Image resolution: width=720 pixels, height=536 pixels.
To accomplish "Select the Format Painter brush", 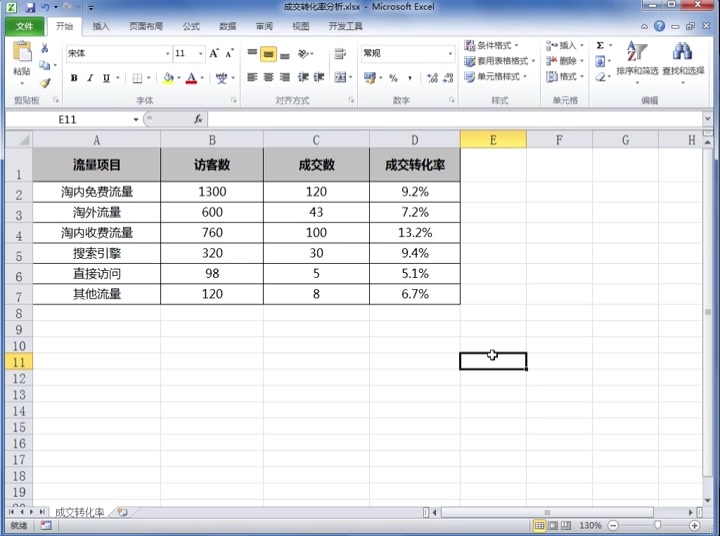I will click(45, 83).
